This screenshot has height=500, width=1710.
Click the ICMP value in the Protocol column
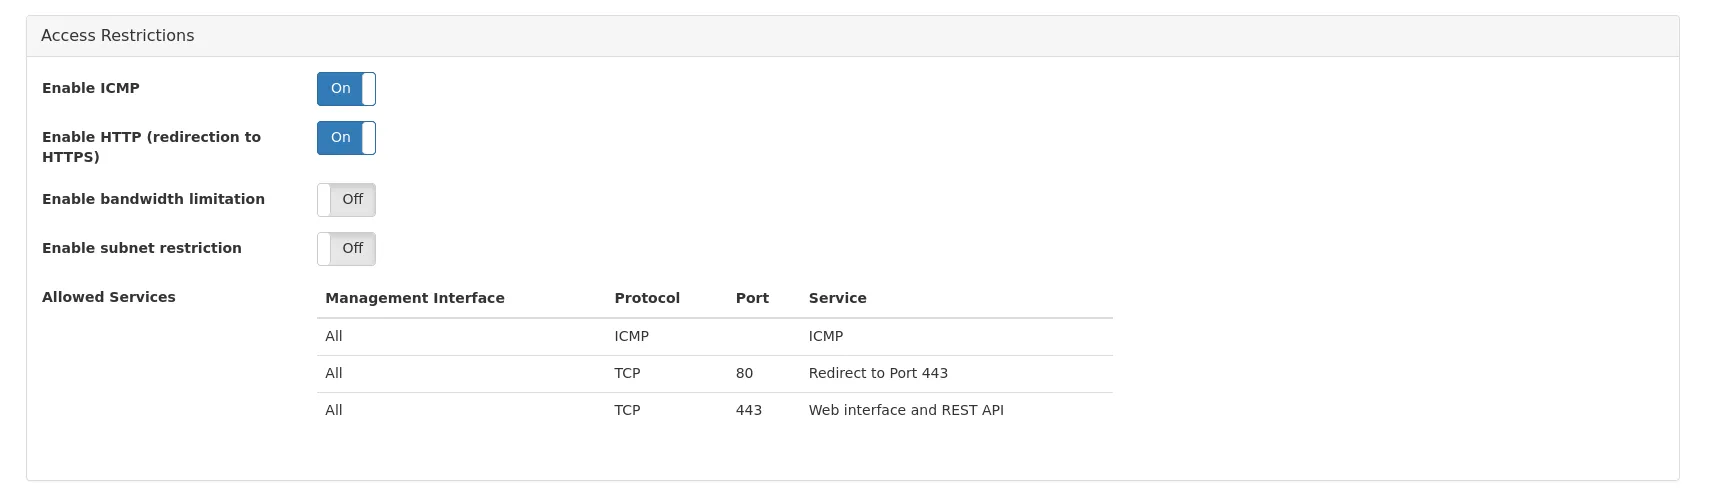(631, 336)
